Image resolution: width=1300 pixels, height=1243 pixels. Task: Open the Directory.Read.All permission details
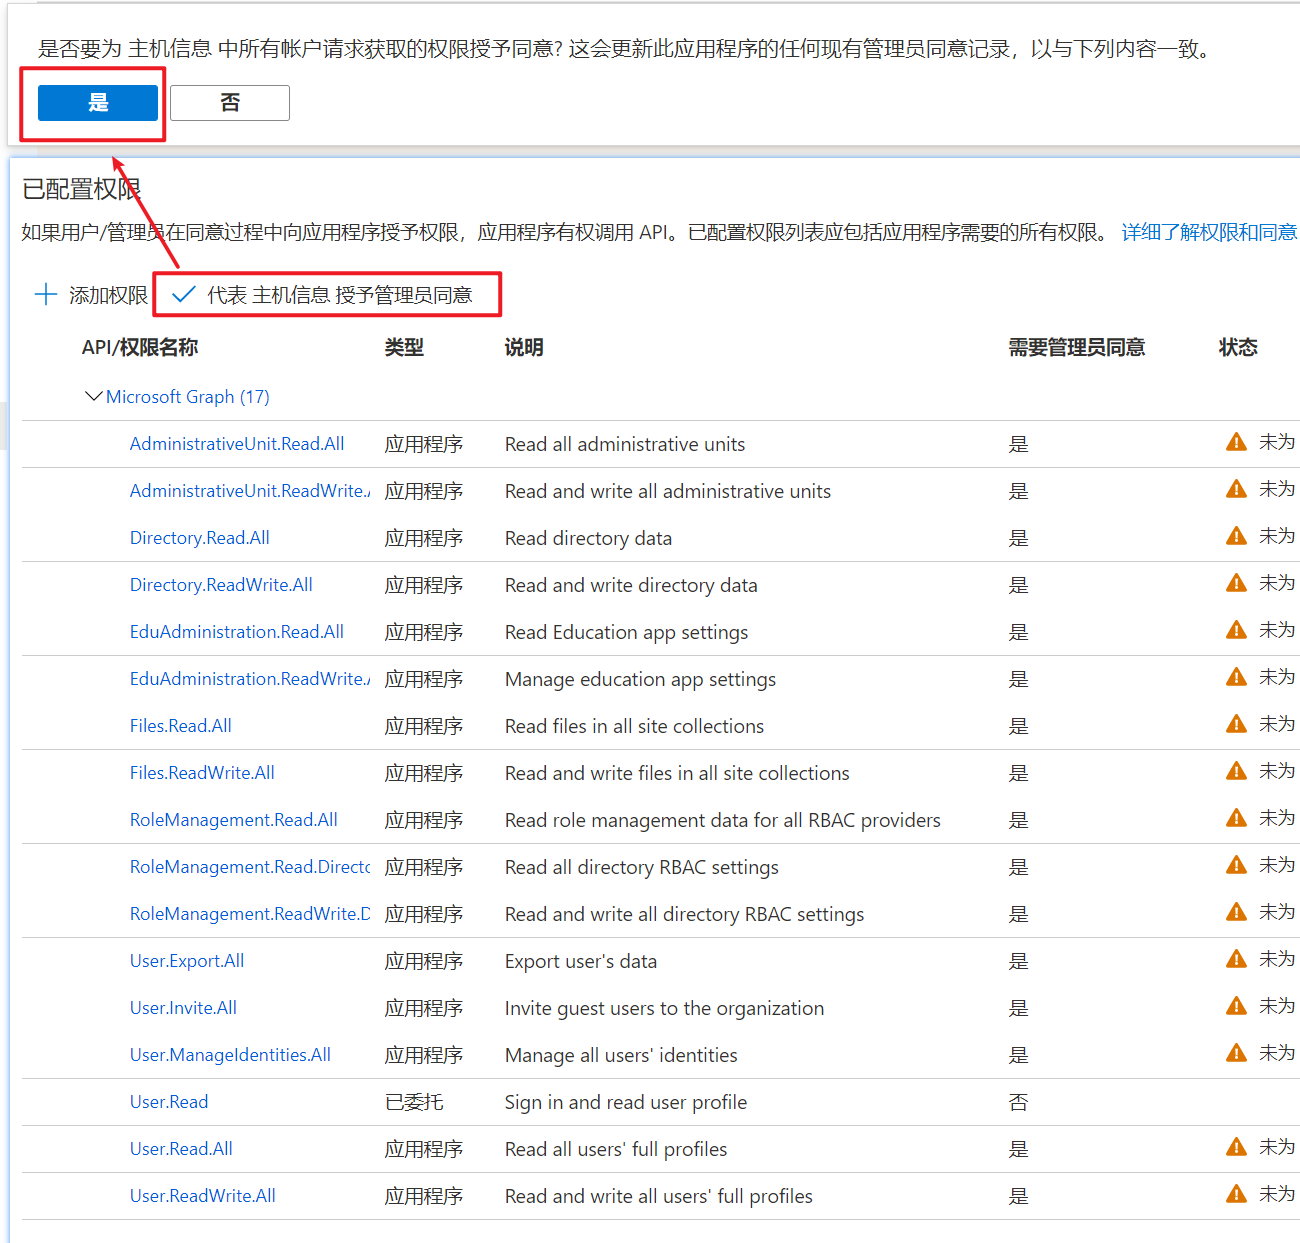coord(199,537)
